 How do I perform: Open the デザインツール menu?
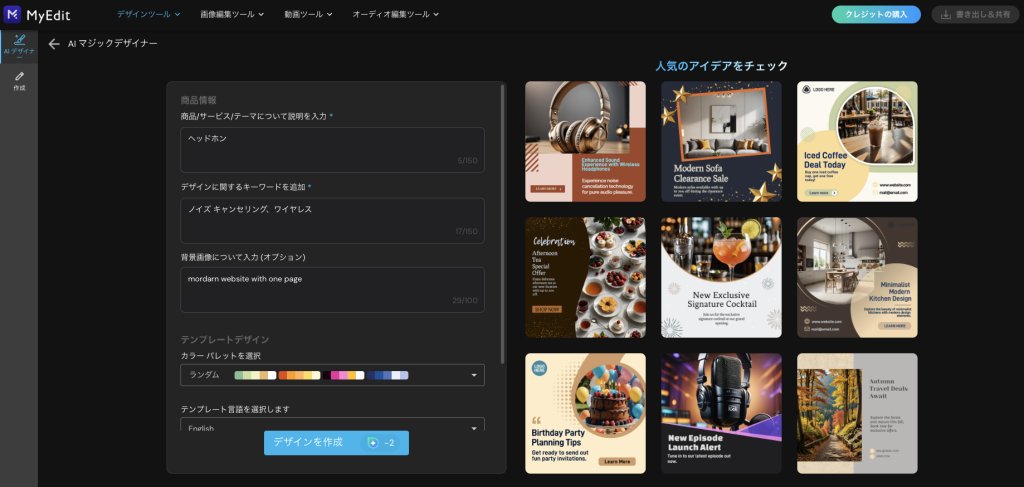point(149,15)
